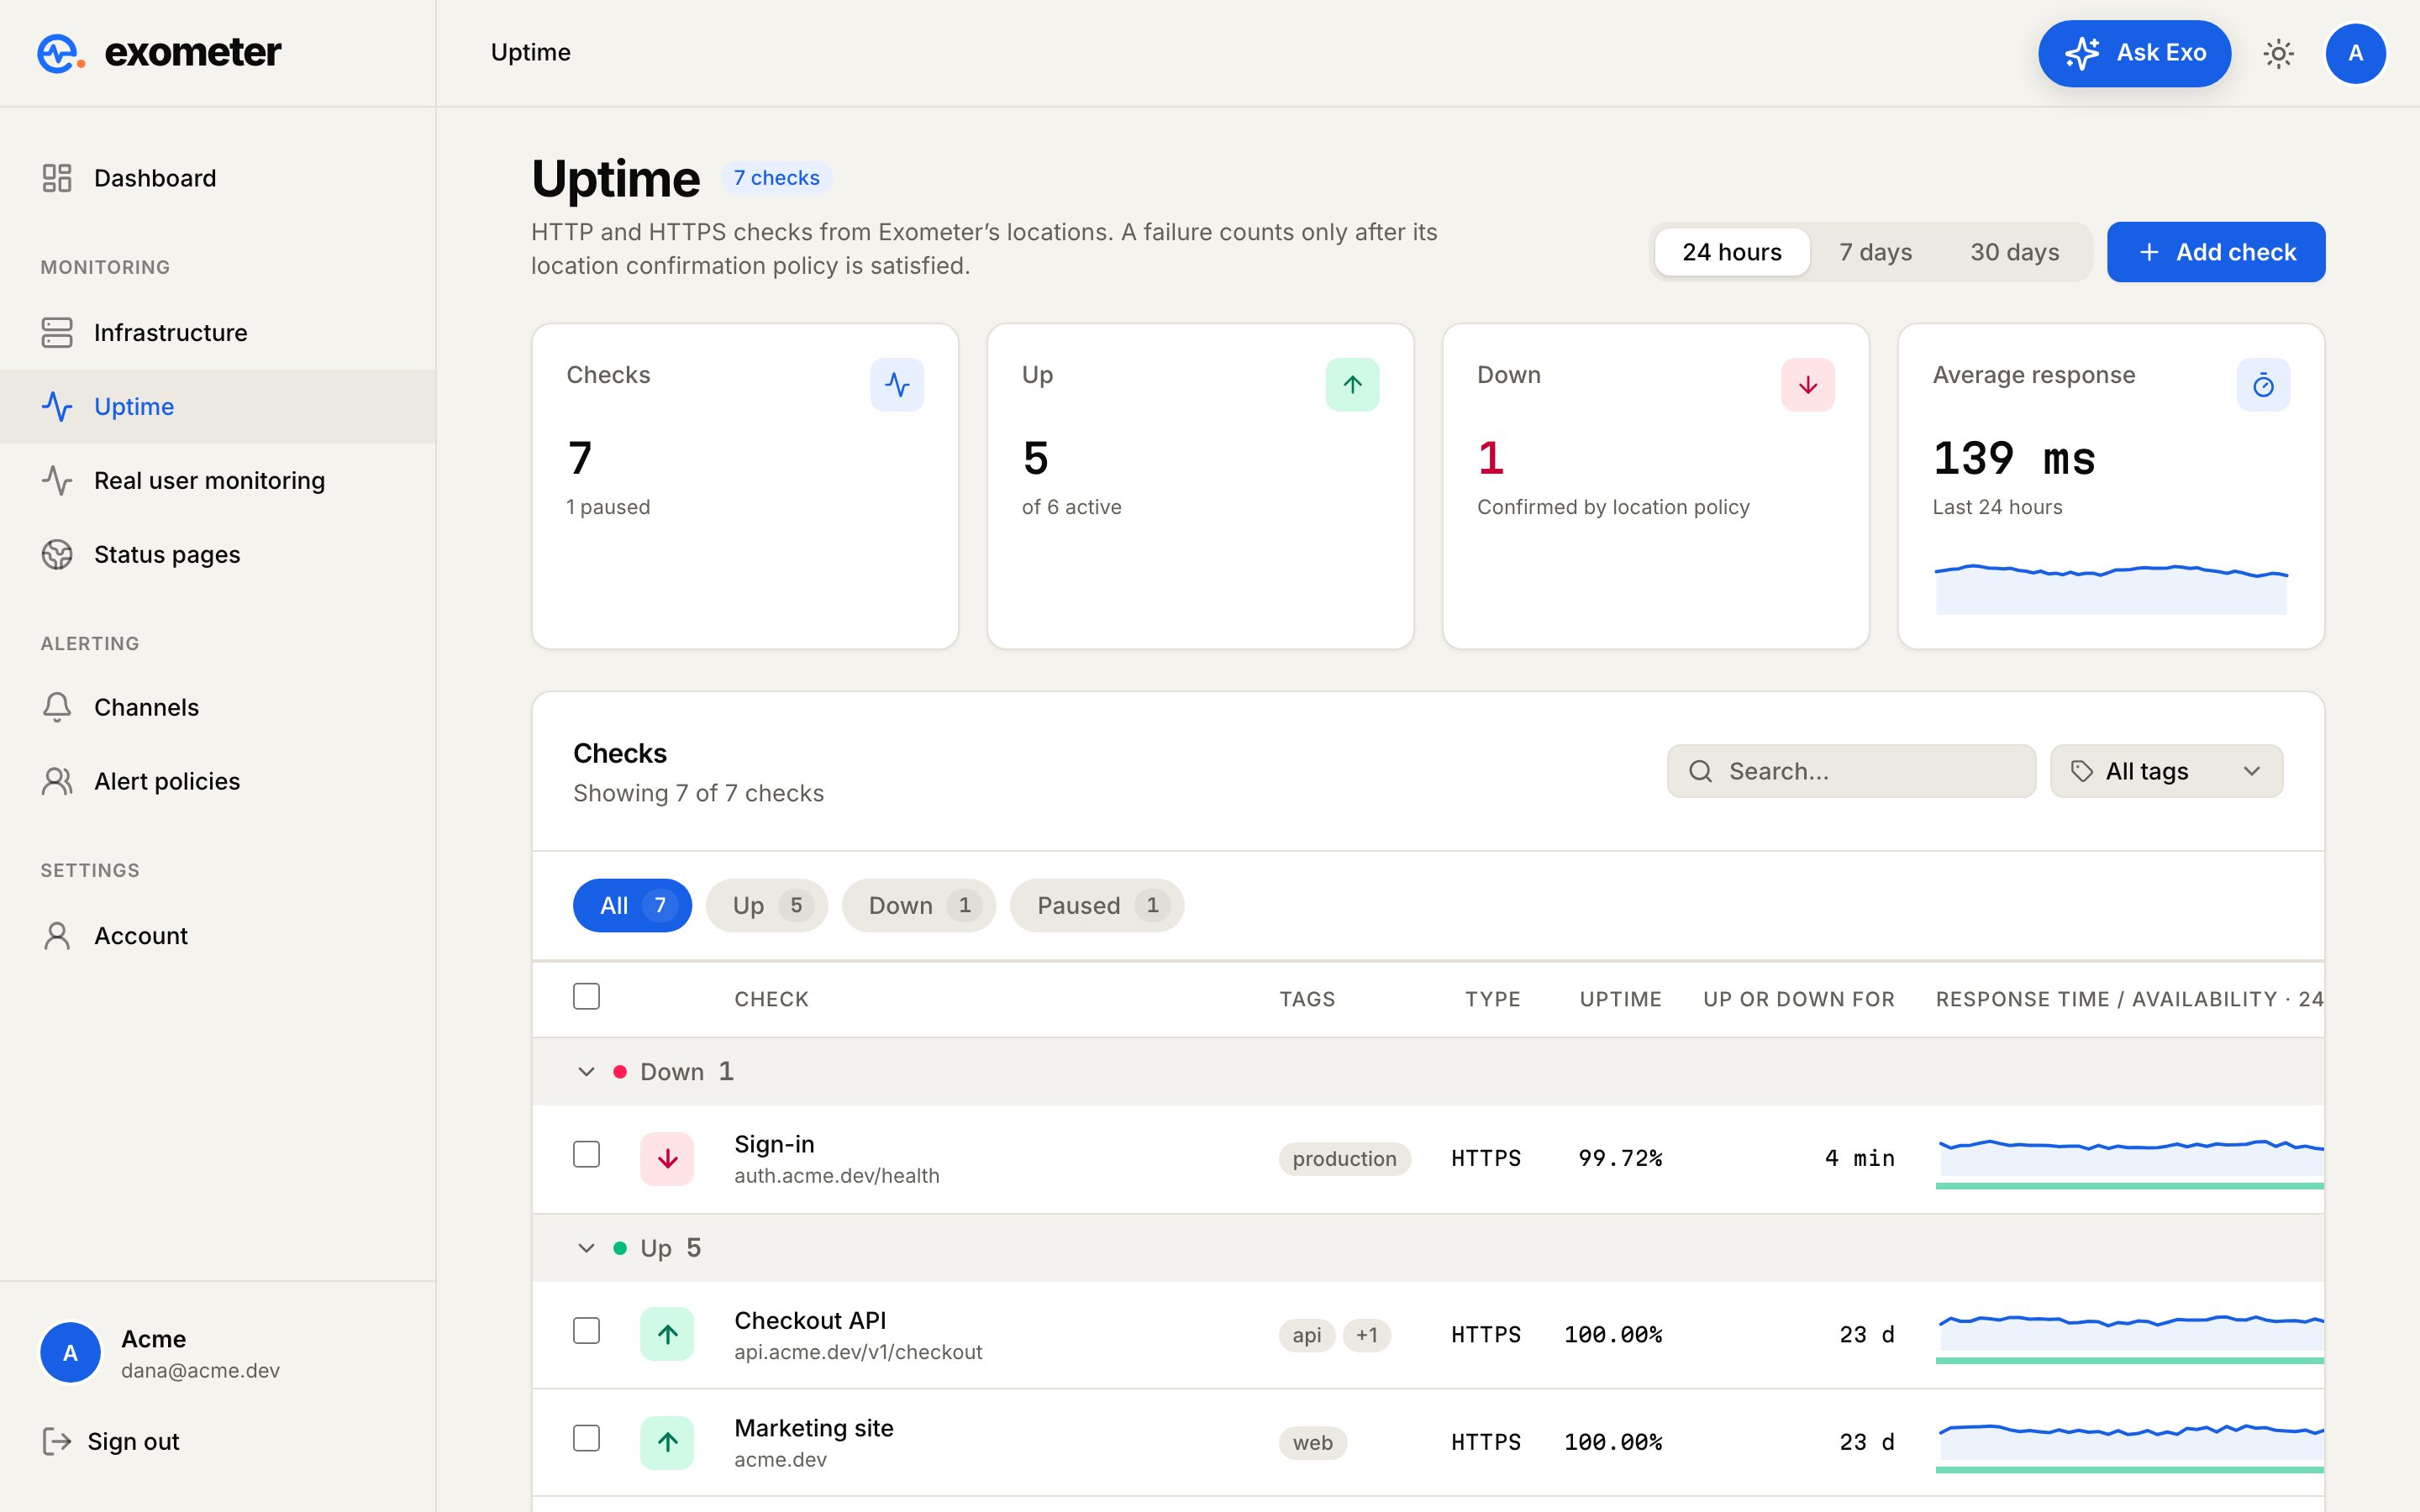Screen dimensions: 2420x1512
Task: Select the 30 days time range
Action: (x=2014, y=252)
